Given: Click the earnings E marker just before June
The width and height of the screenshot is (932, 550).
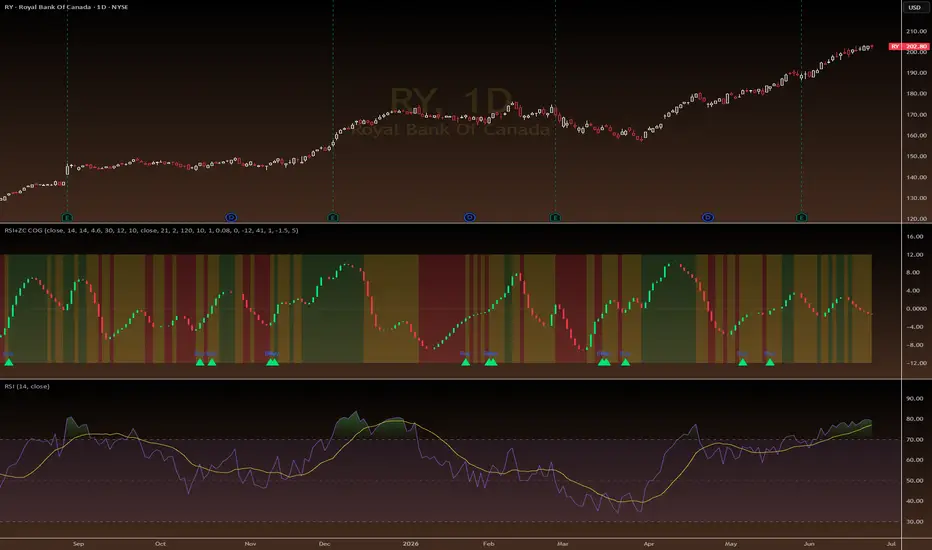Looking at the screenshot, I should (801, 218).
